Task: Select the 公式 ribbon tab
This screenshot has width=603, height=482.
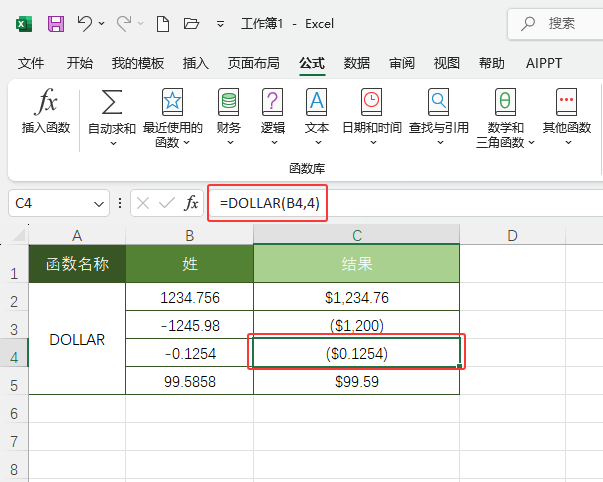Action: point(312,63)
